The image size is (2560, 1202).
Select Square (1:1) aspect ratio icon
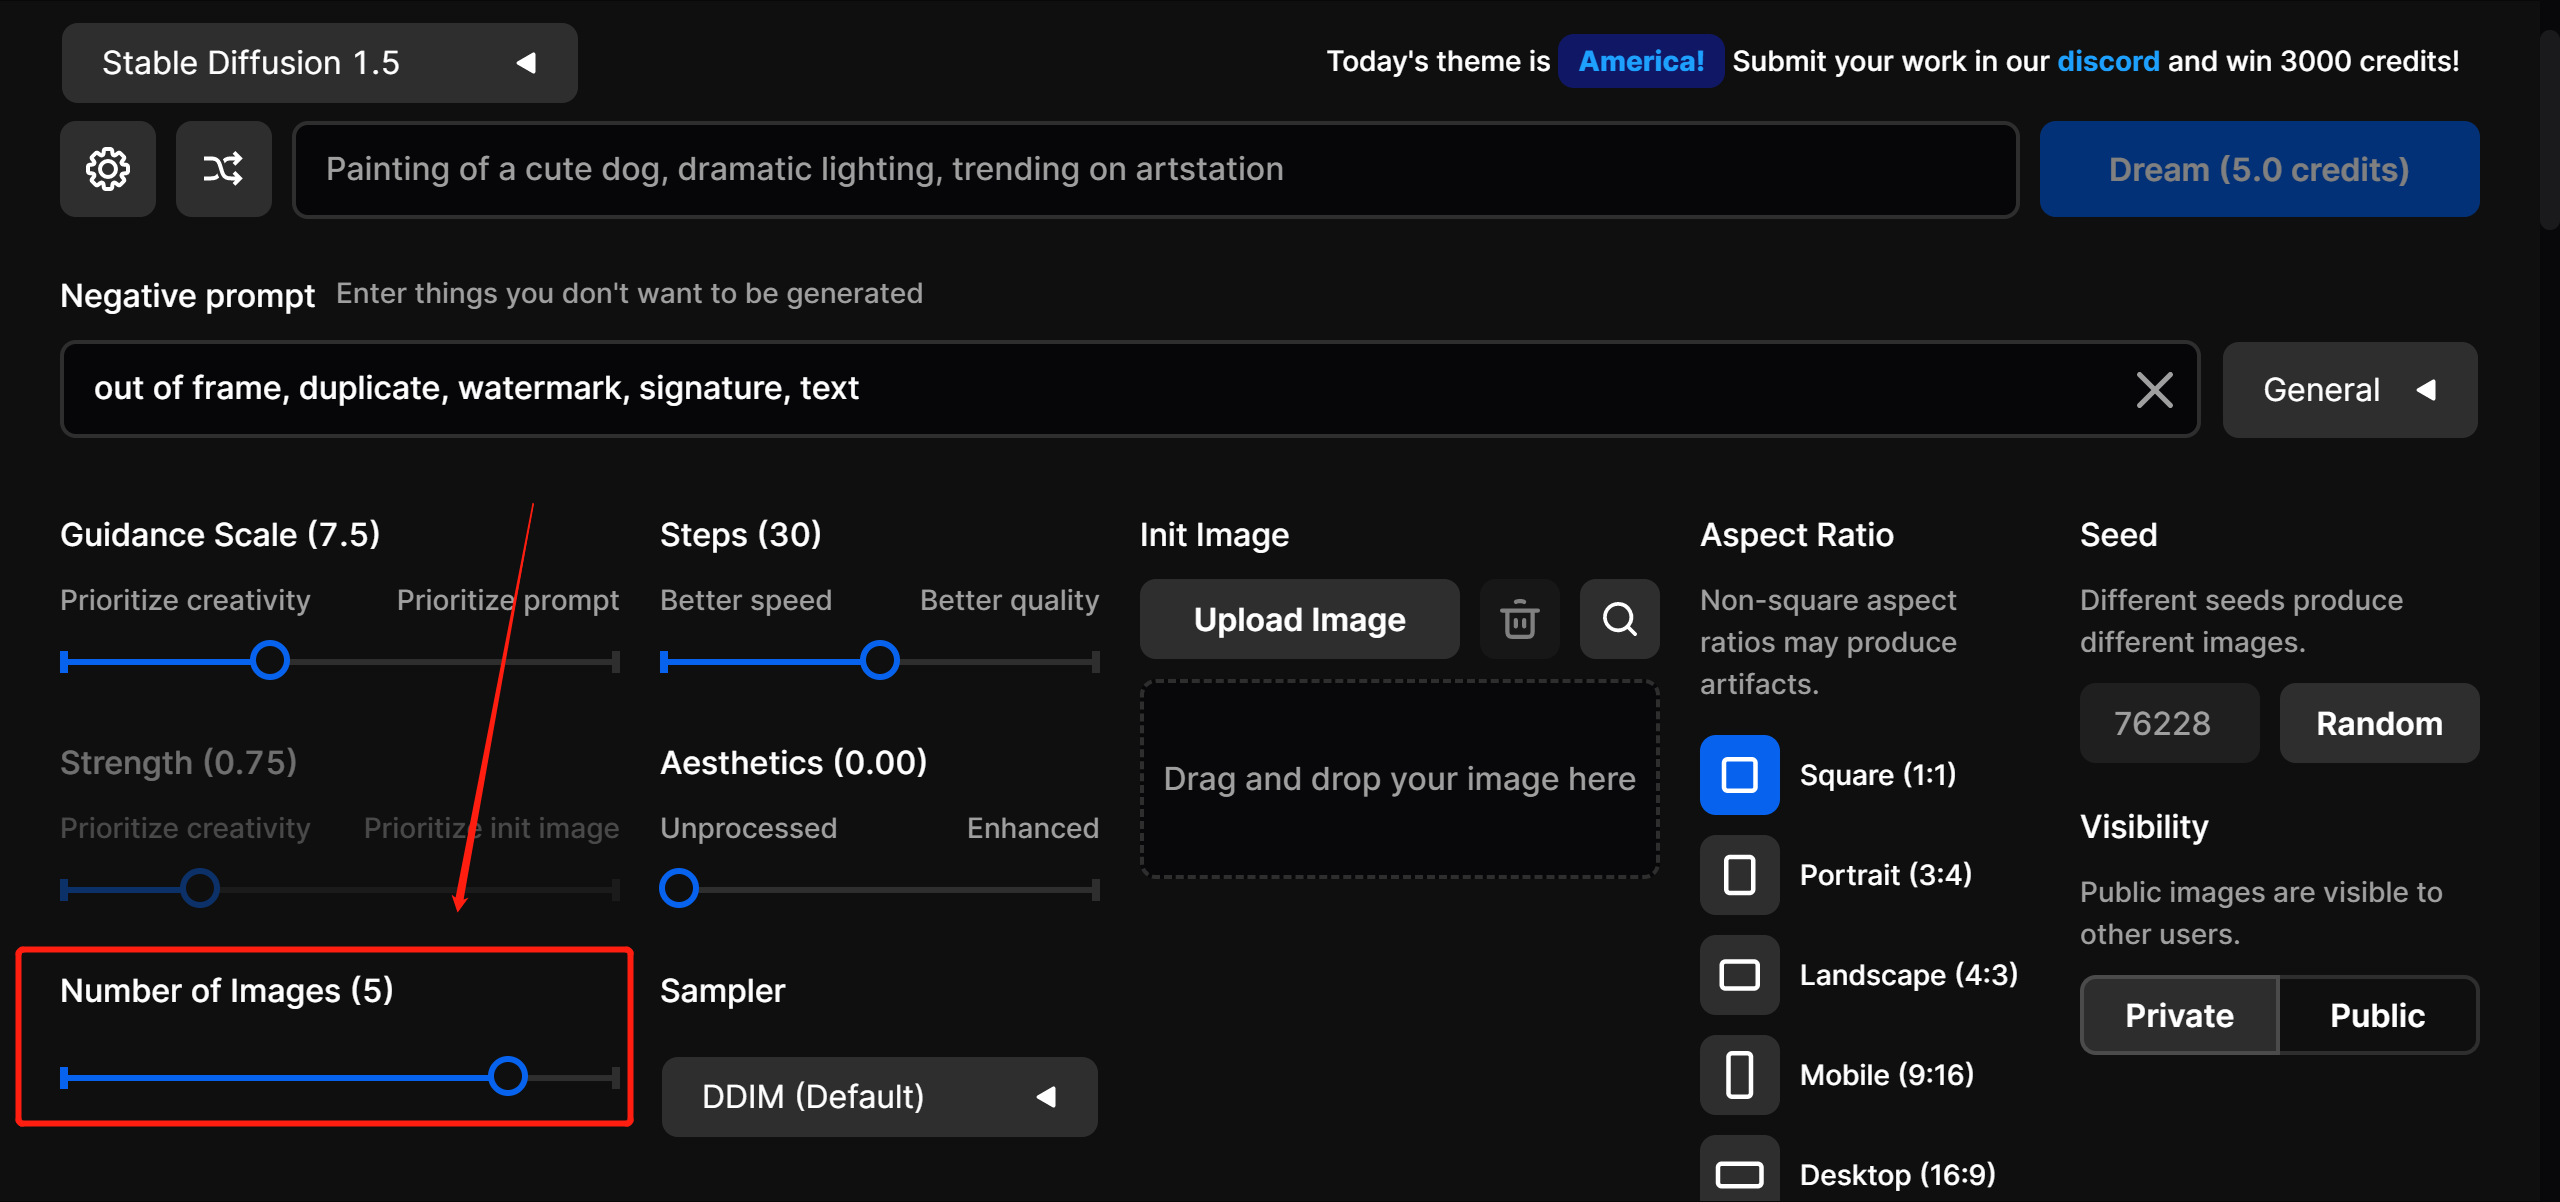[x=1739, y=775]
